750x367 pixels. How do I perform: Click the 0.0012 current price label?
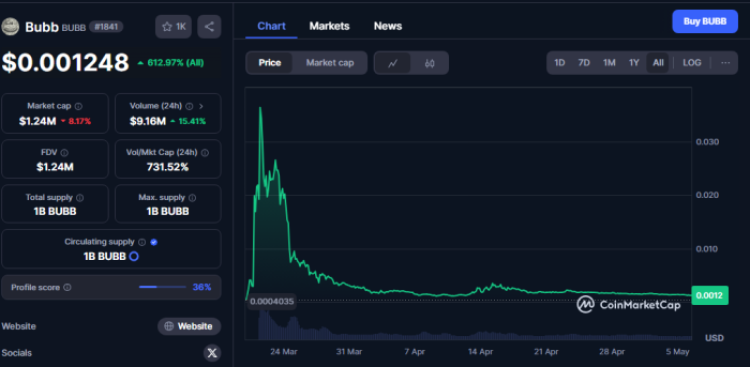click(x=710, y=296)
